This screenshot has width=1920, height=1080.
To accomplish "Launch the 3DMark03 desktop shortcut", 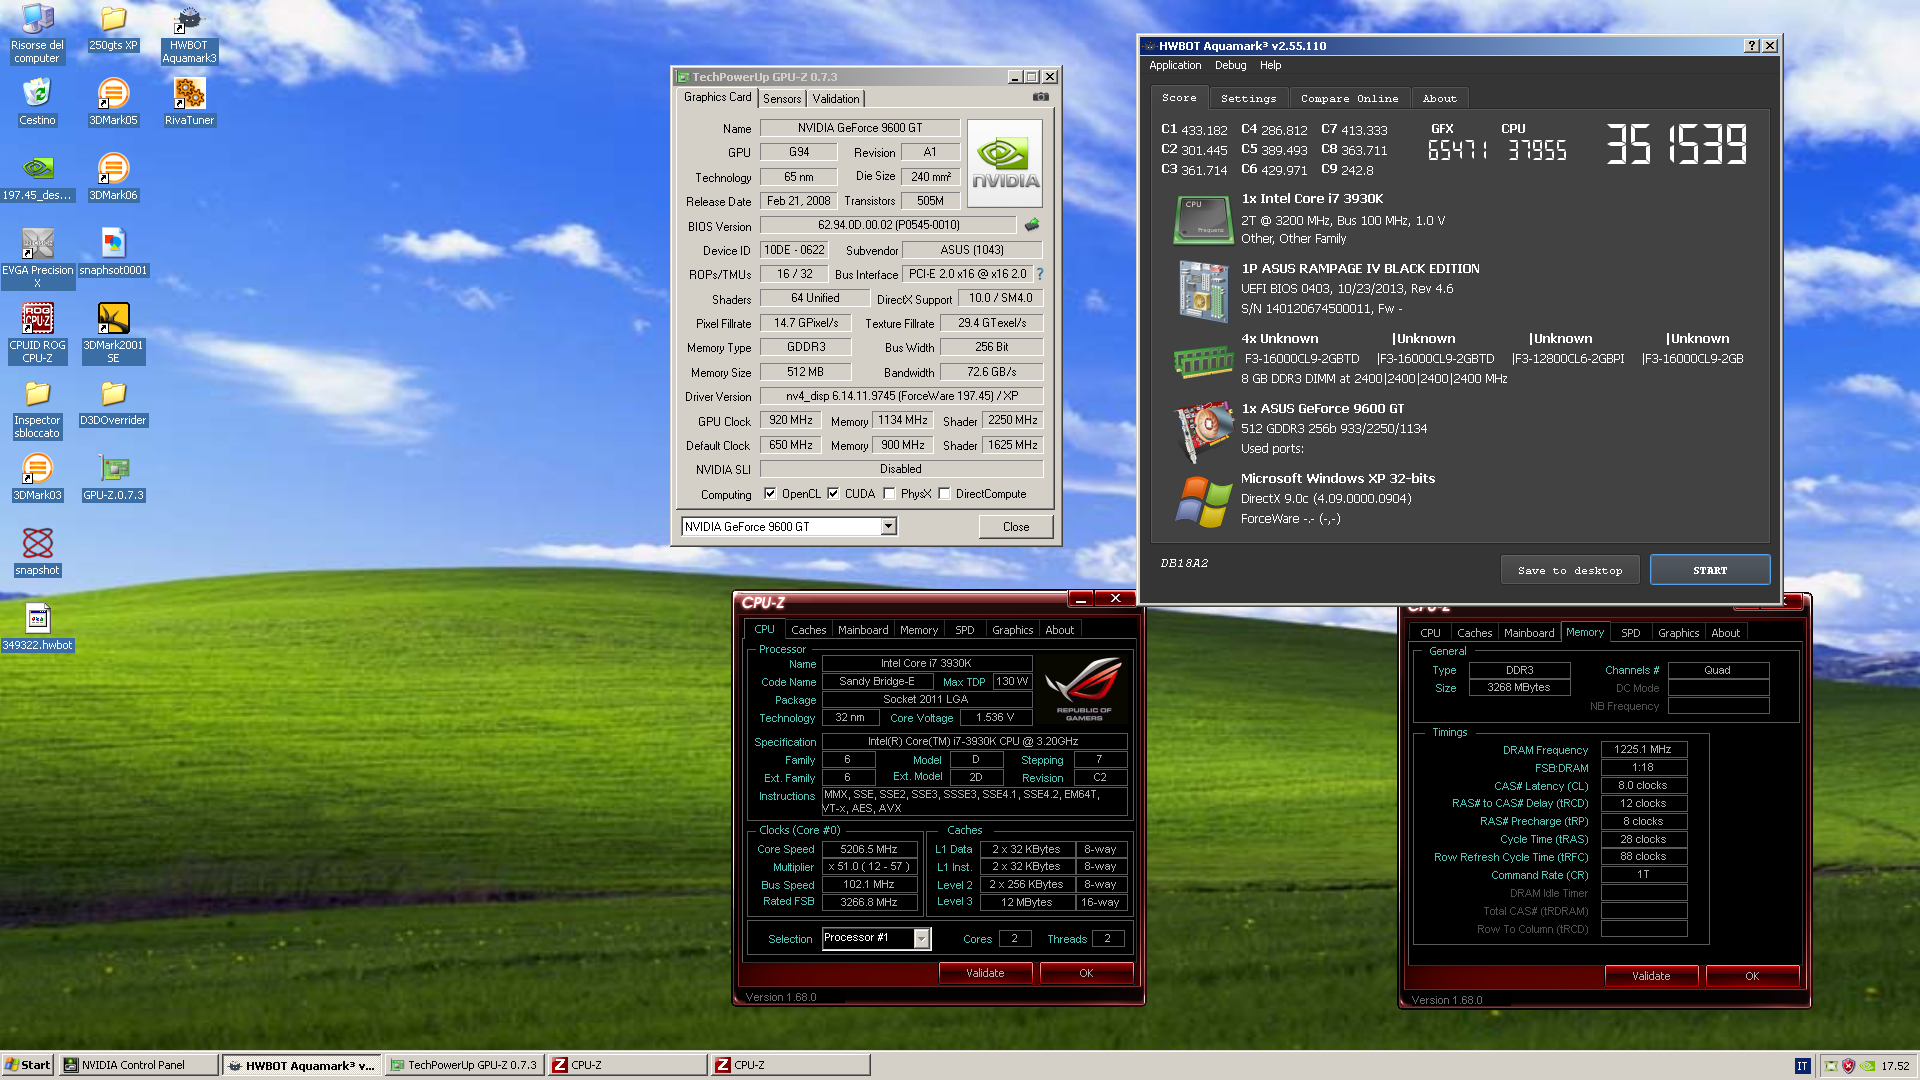I will (x=37, y=477).
